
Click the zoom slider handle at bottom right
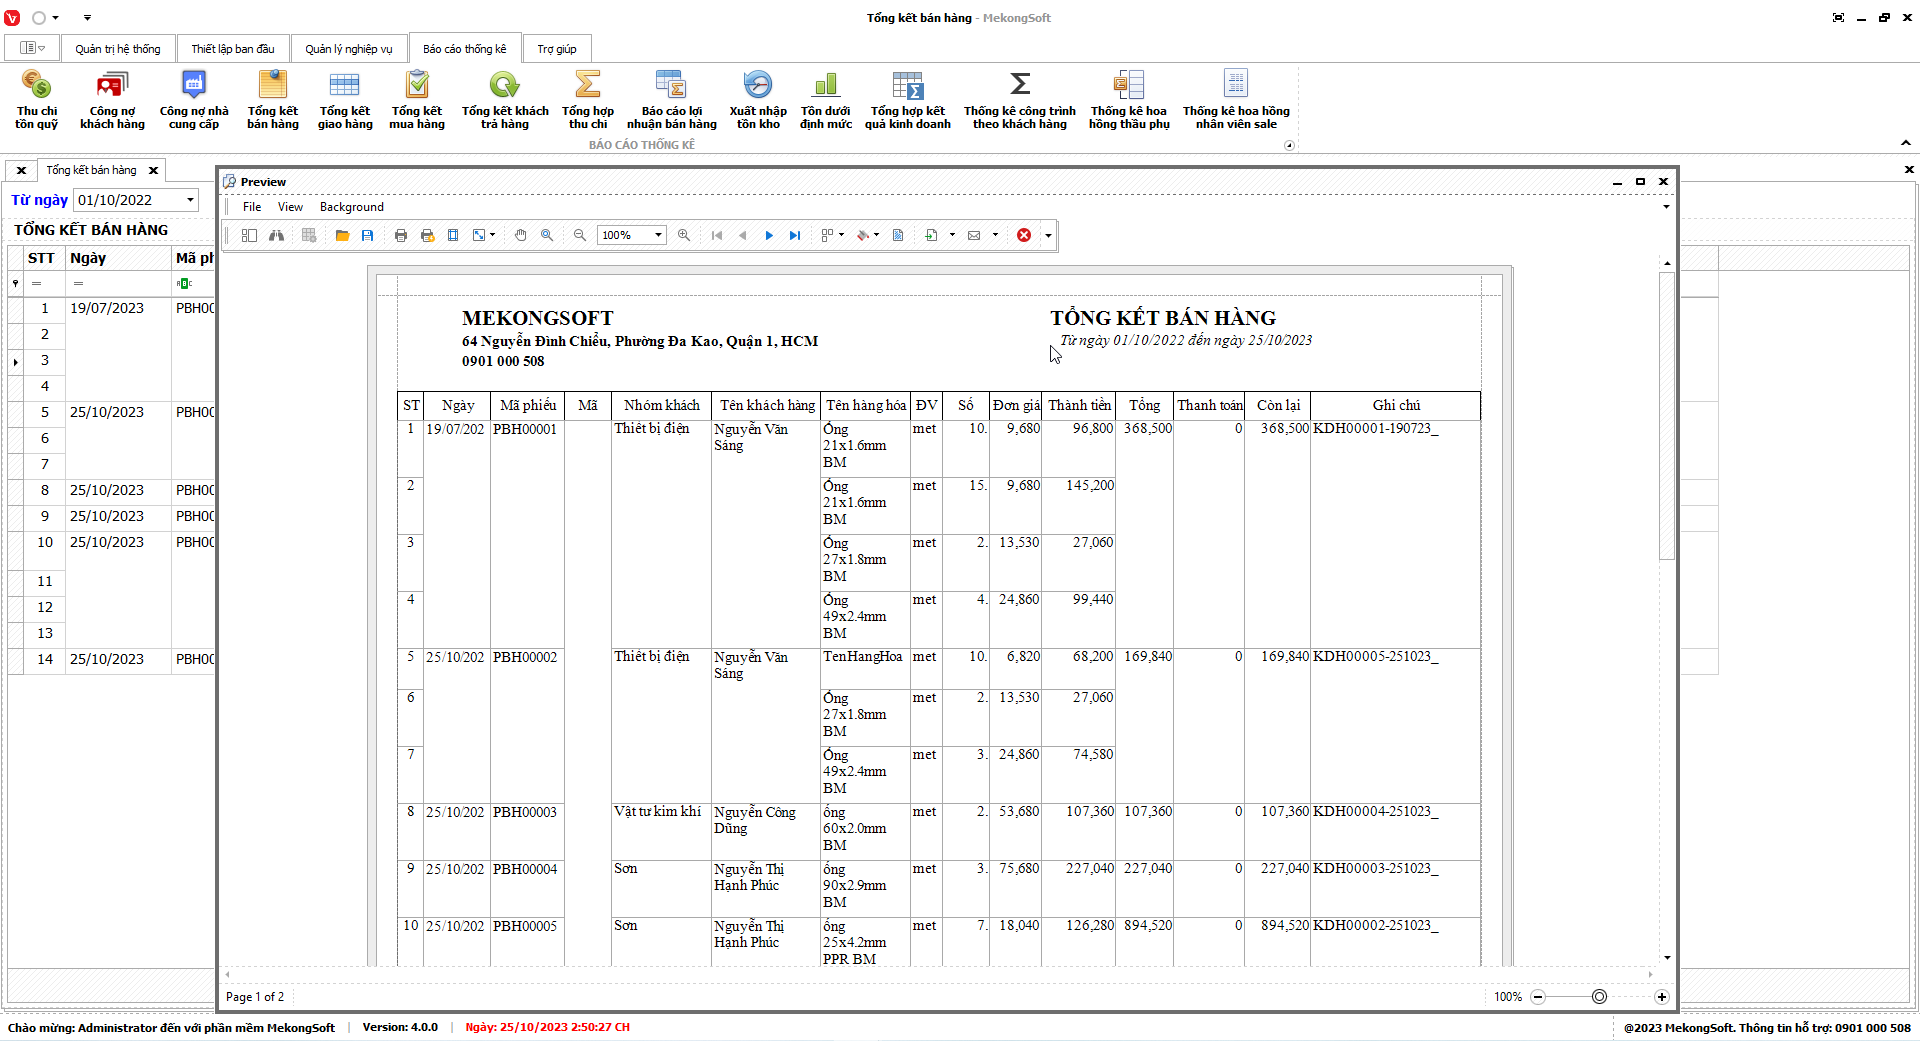[1599, 997]
